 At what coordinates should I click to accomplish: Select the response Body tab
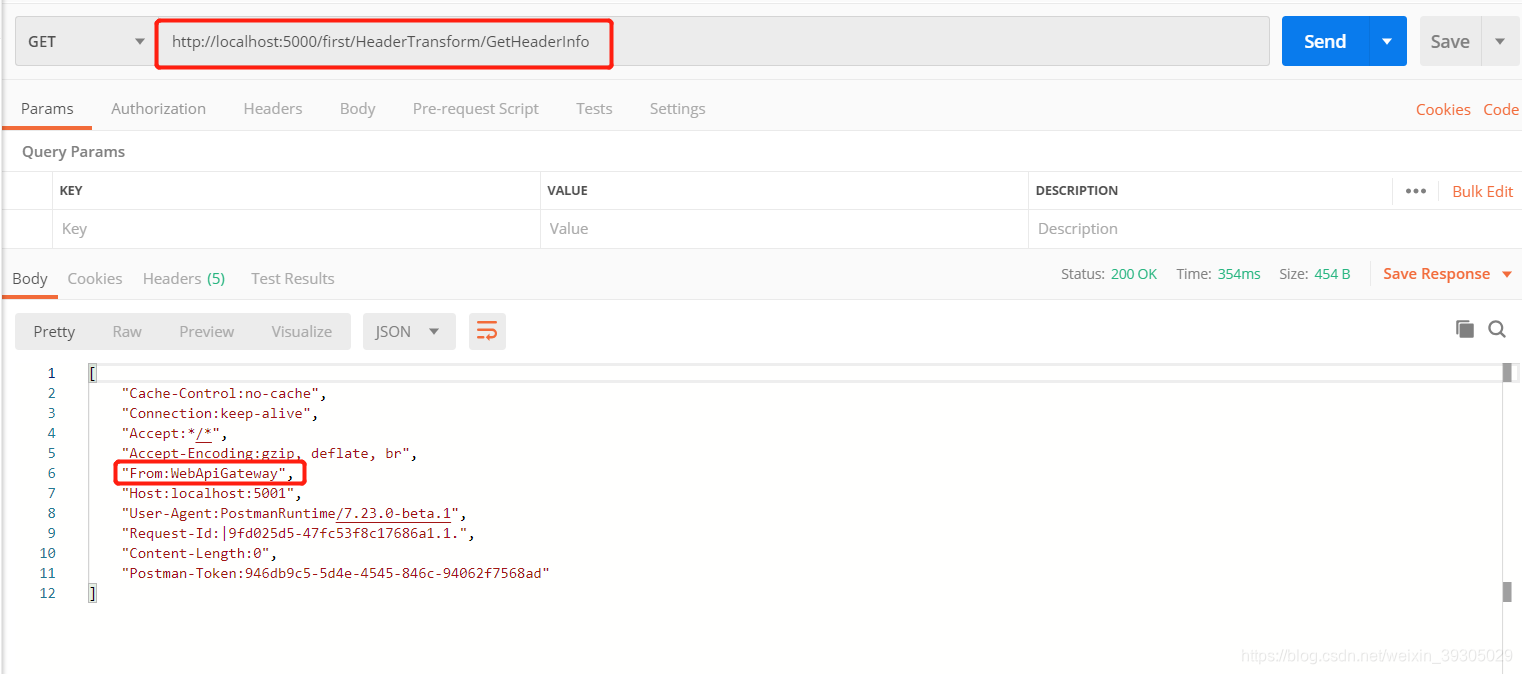click(29, 278)
